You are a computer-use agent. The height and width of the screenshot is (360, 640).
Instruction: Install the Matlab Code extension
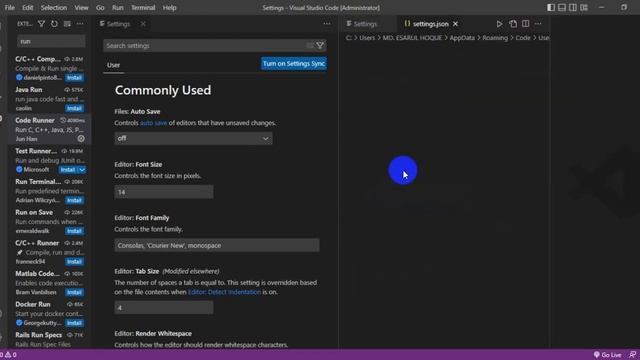(x=74, y=292)
